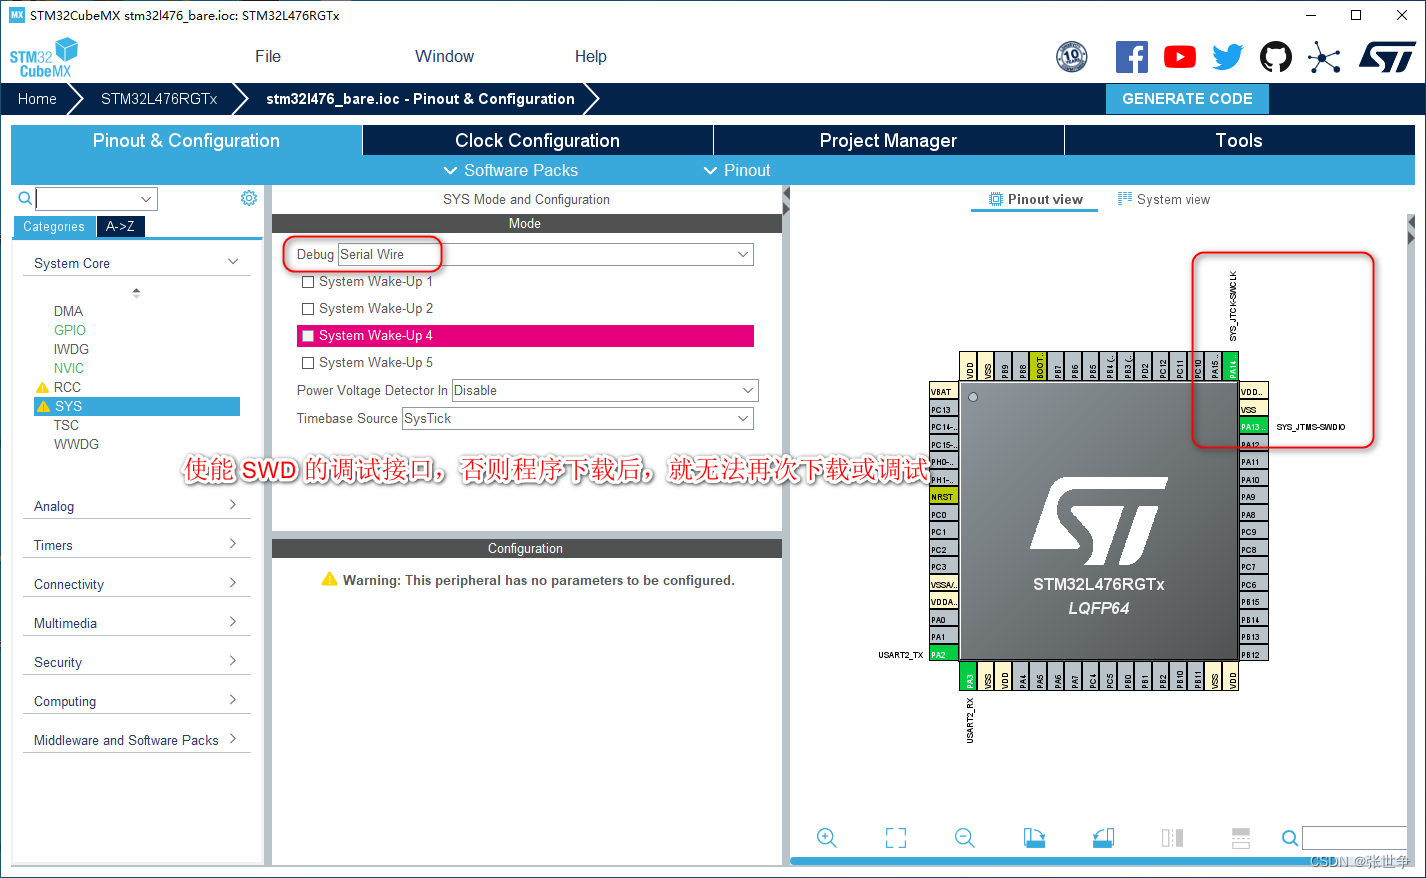The image size is (1426, 878).
Task: Open the categories settings gear
Action: (x=249, y=198)
